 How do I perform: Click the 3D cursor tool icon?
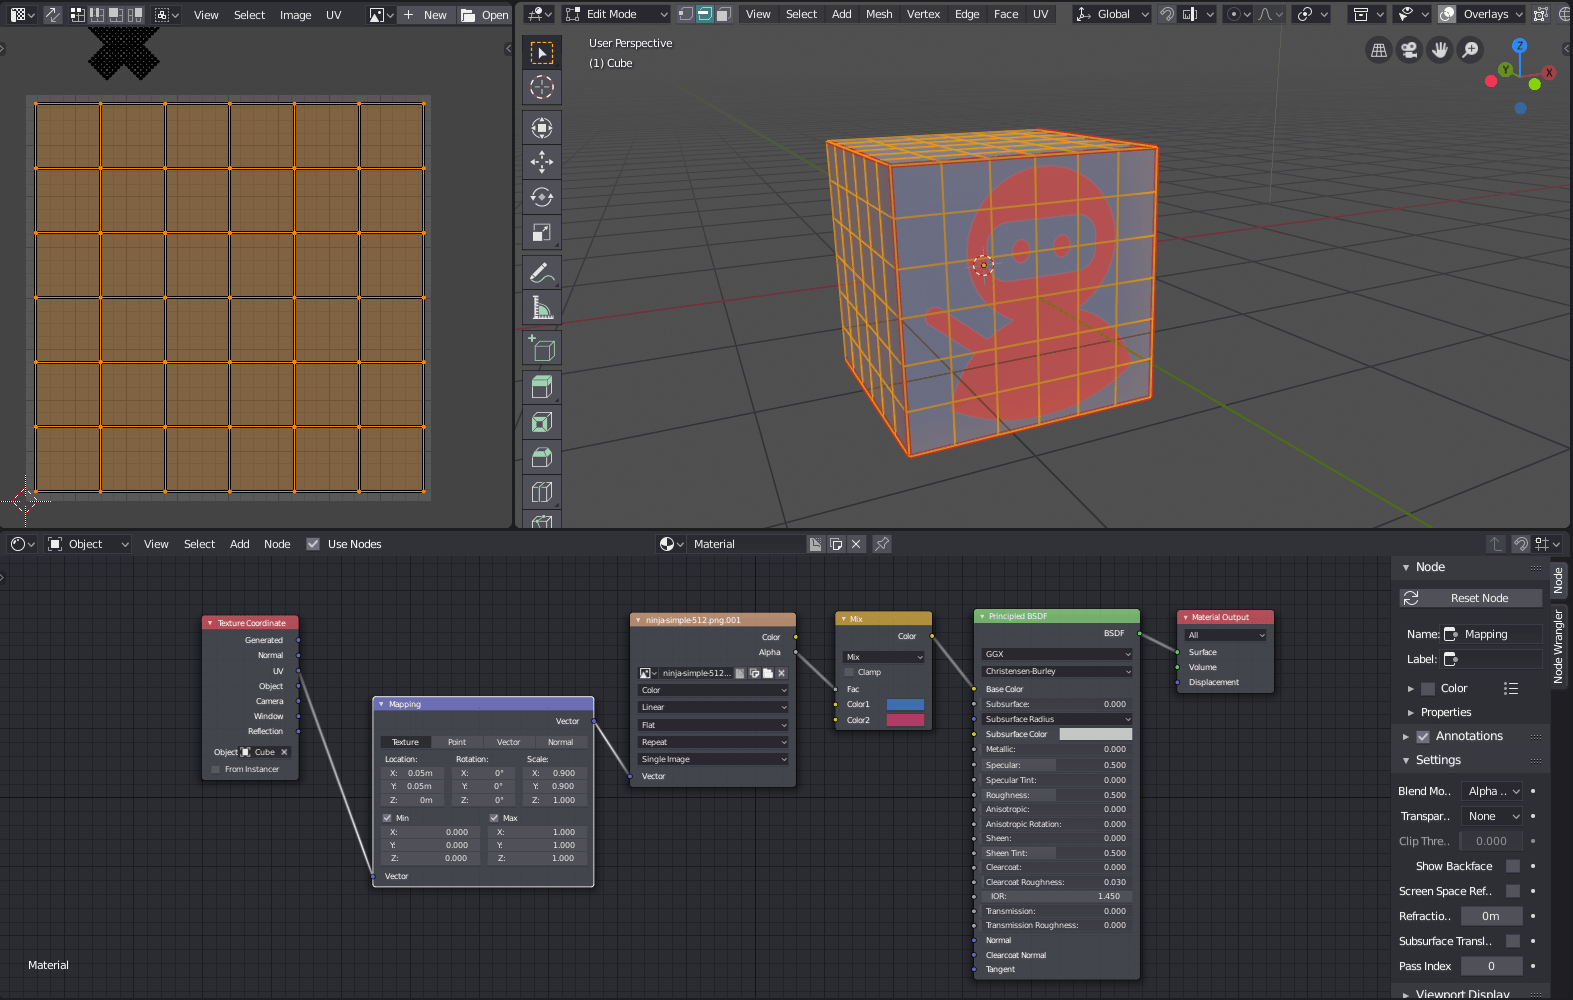pos(541,88)
